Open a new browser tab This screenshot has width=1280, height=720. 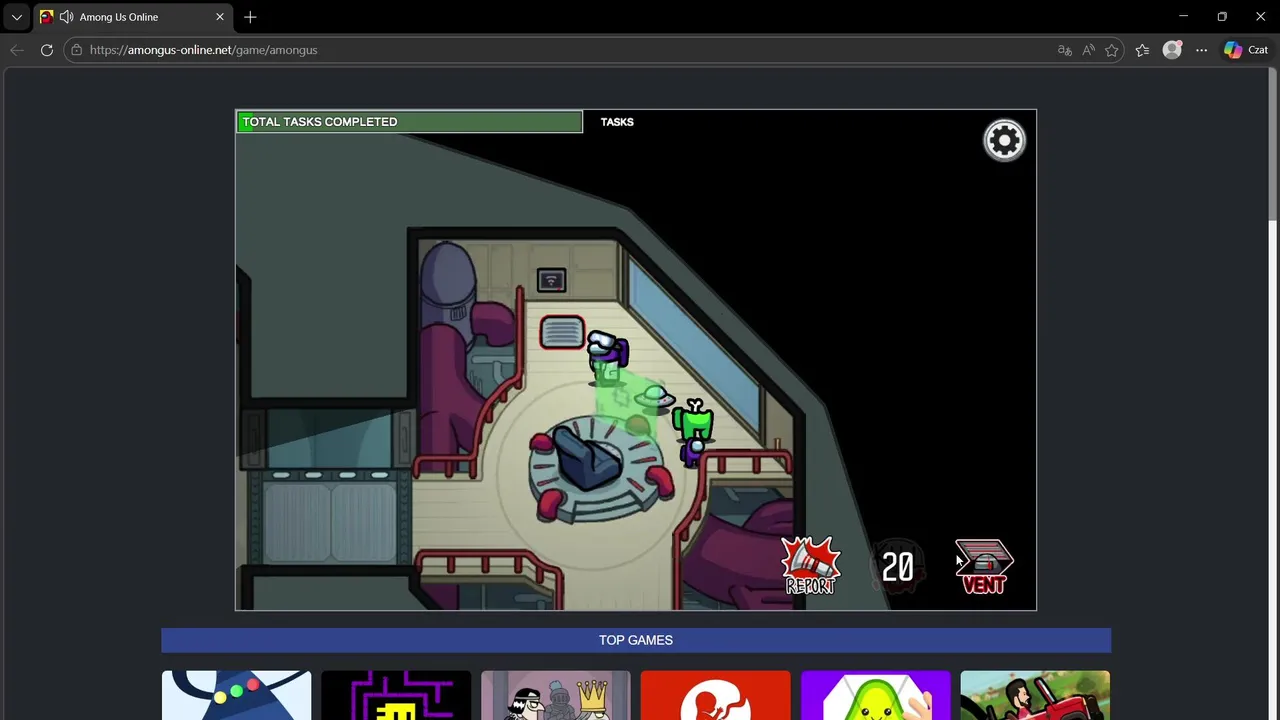[250, 17]
